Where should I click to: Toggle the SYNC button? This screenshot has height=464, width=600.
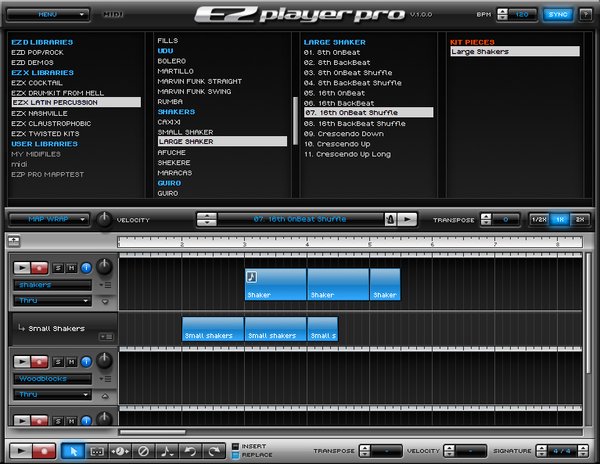(x=557, y=15)
